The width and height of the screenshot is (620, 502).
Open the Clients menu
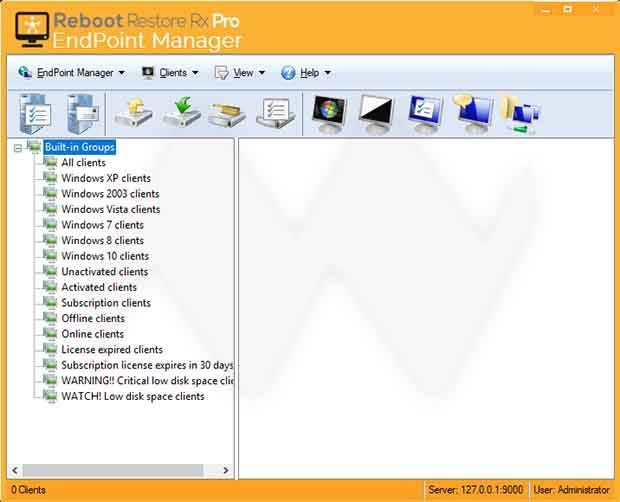pyautogui.click(x=170, y=73)
